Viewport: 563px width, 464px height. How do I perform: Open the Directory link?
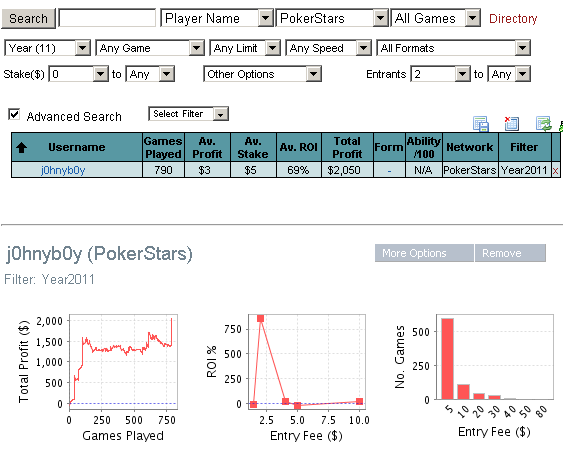click(513, 18)
